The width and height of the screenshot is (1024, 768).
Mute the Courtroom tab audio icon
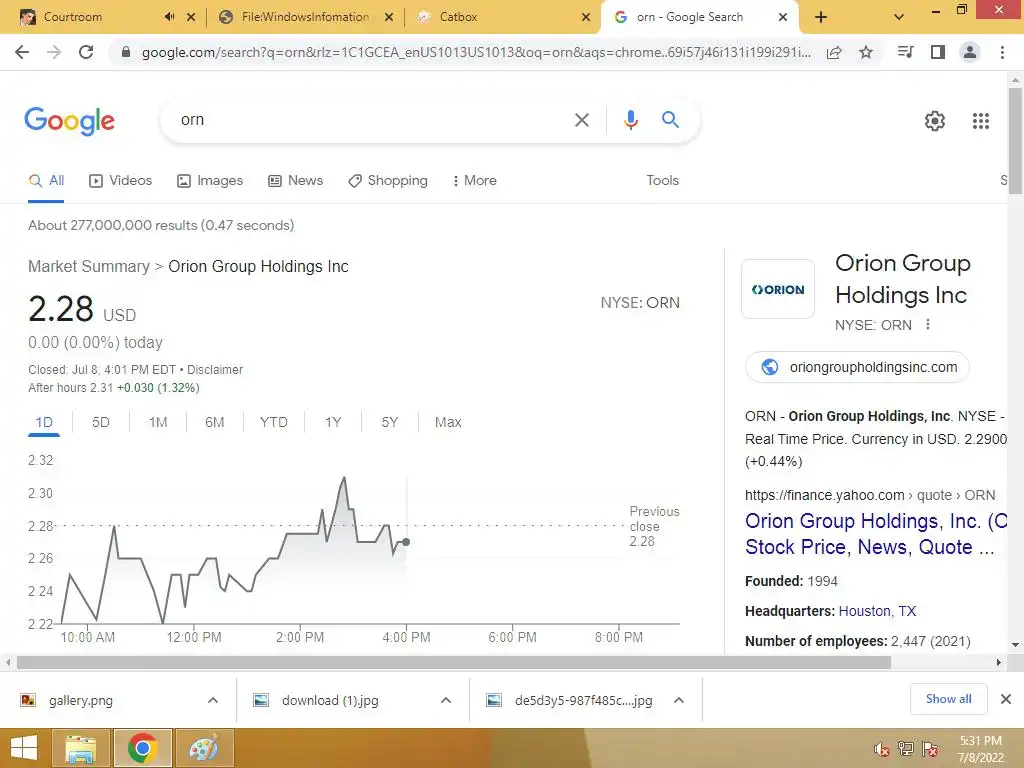coord(170,17)
